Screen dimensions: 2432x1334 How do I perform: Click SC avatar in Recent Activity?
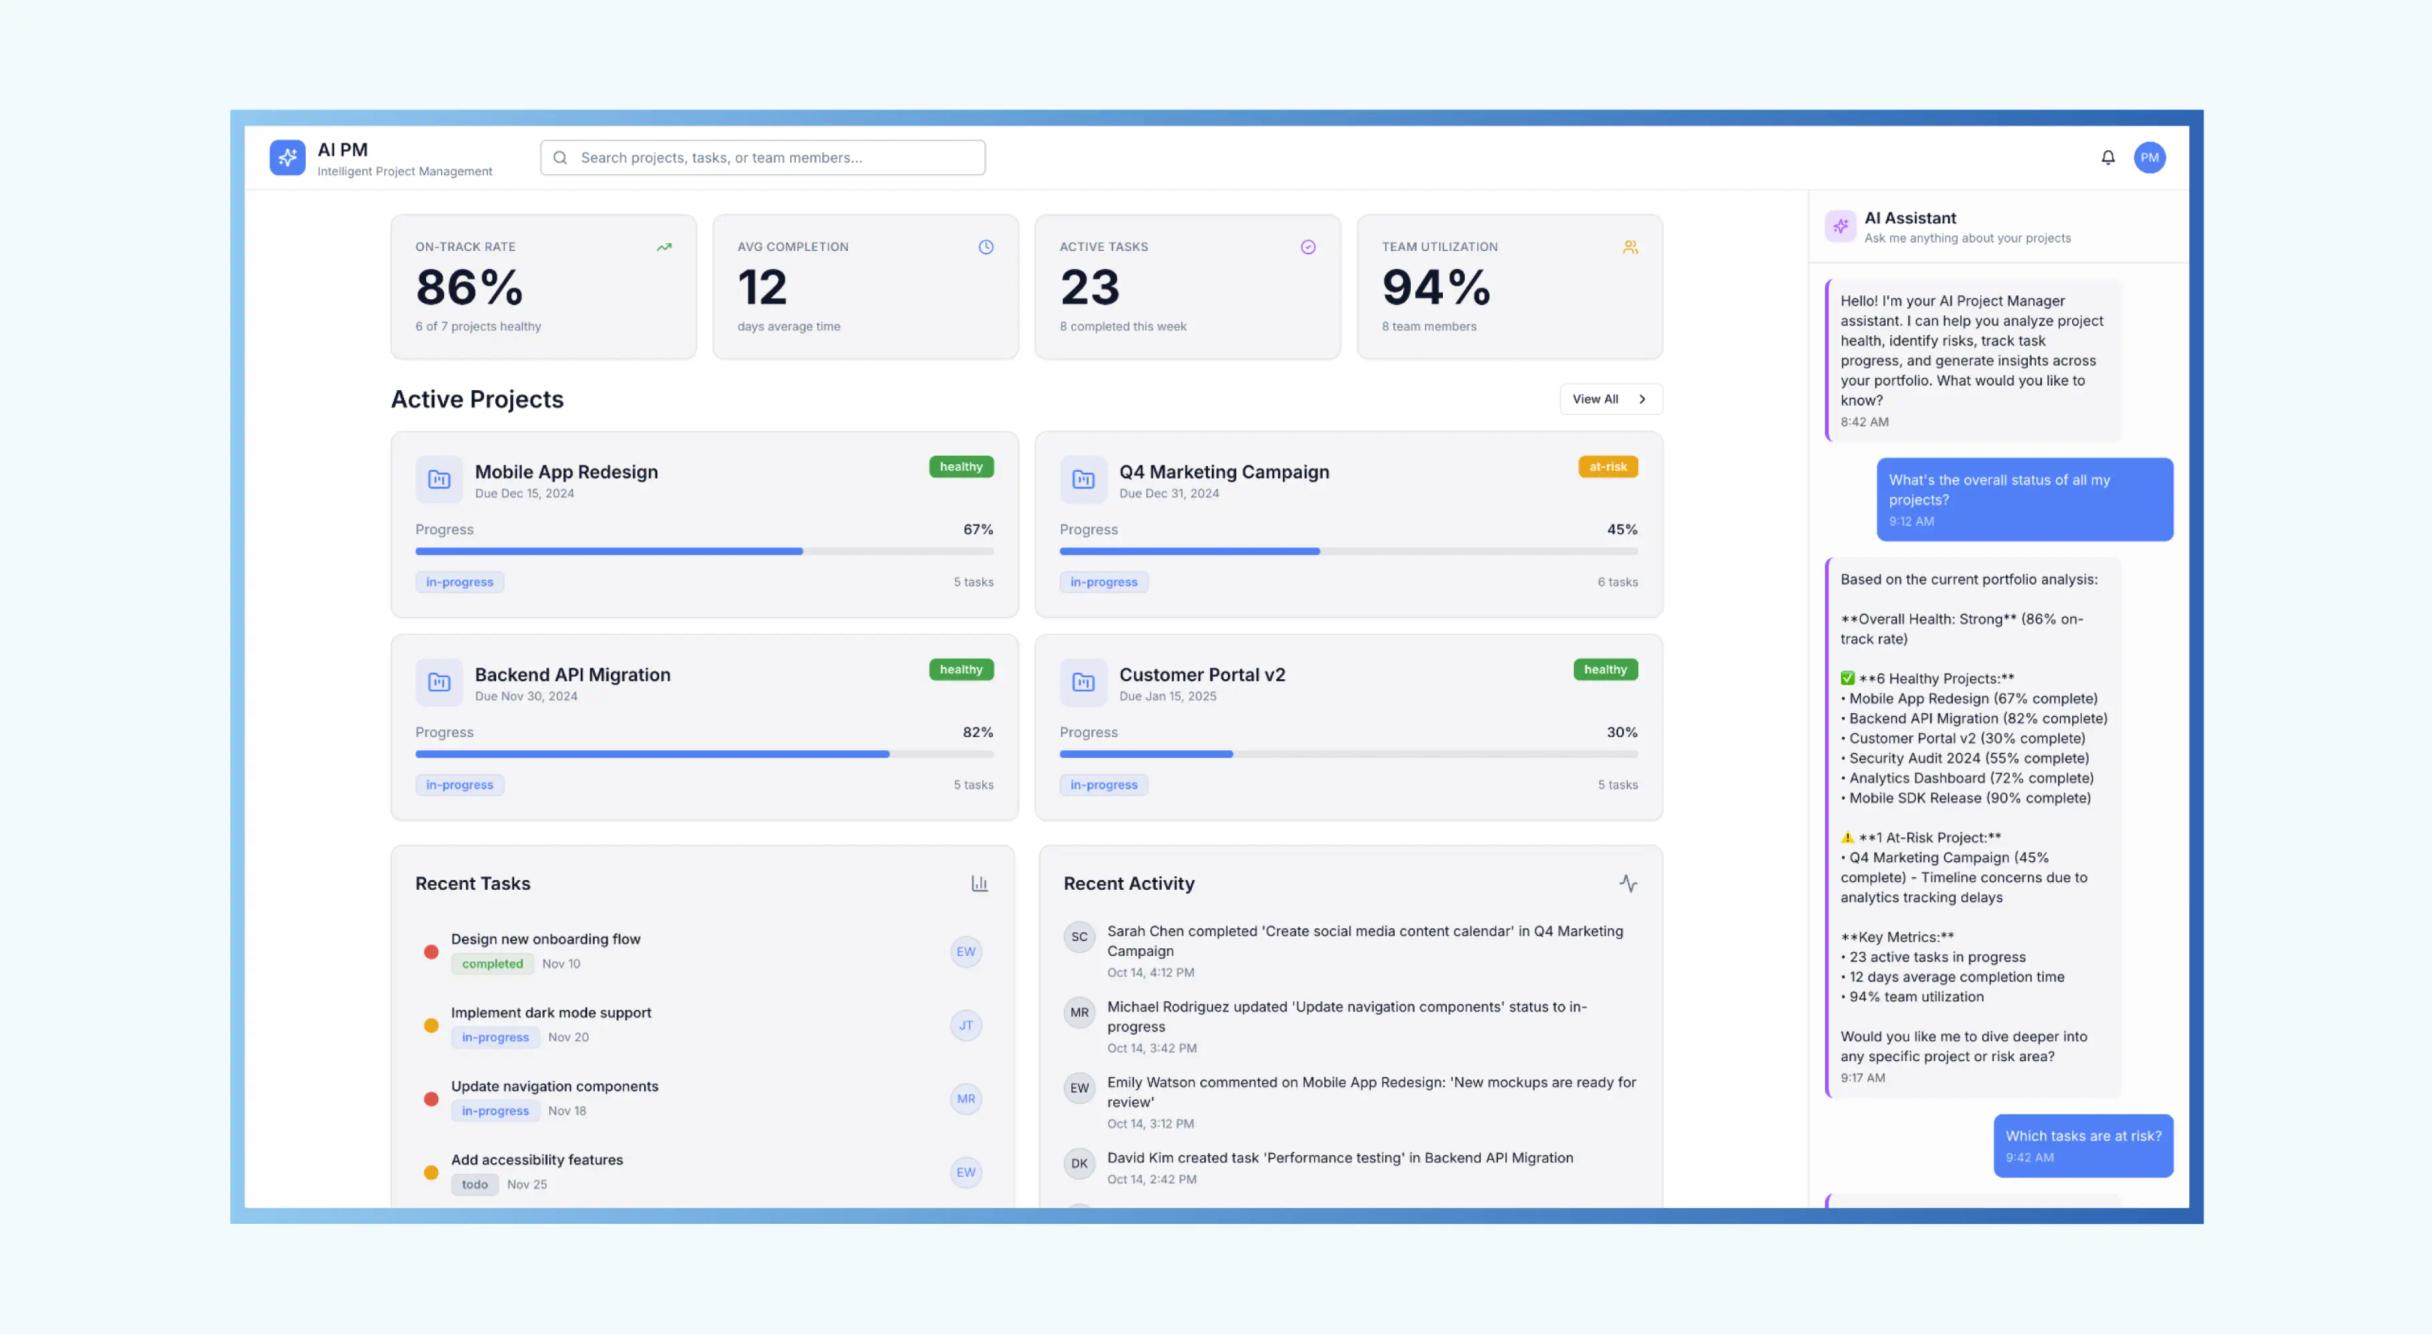pos(1079,937)
